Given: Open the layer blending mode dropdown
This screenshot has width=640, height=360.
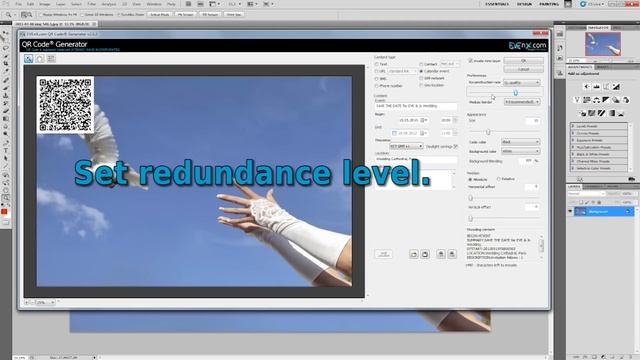Looking at the screenshot, I should (x=586, y=194).
